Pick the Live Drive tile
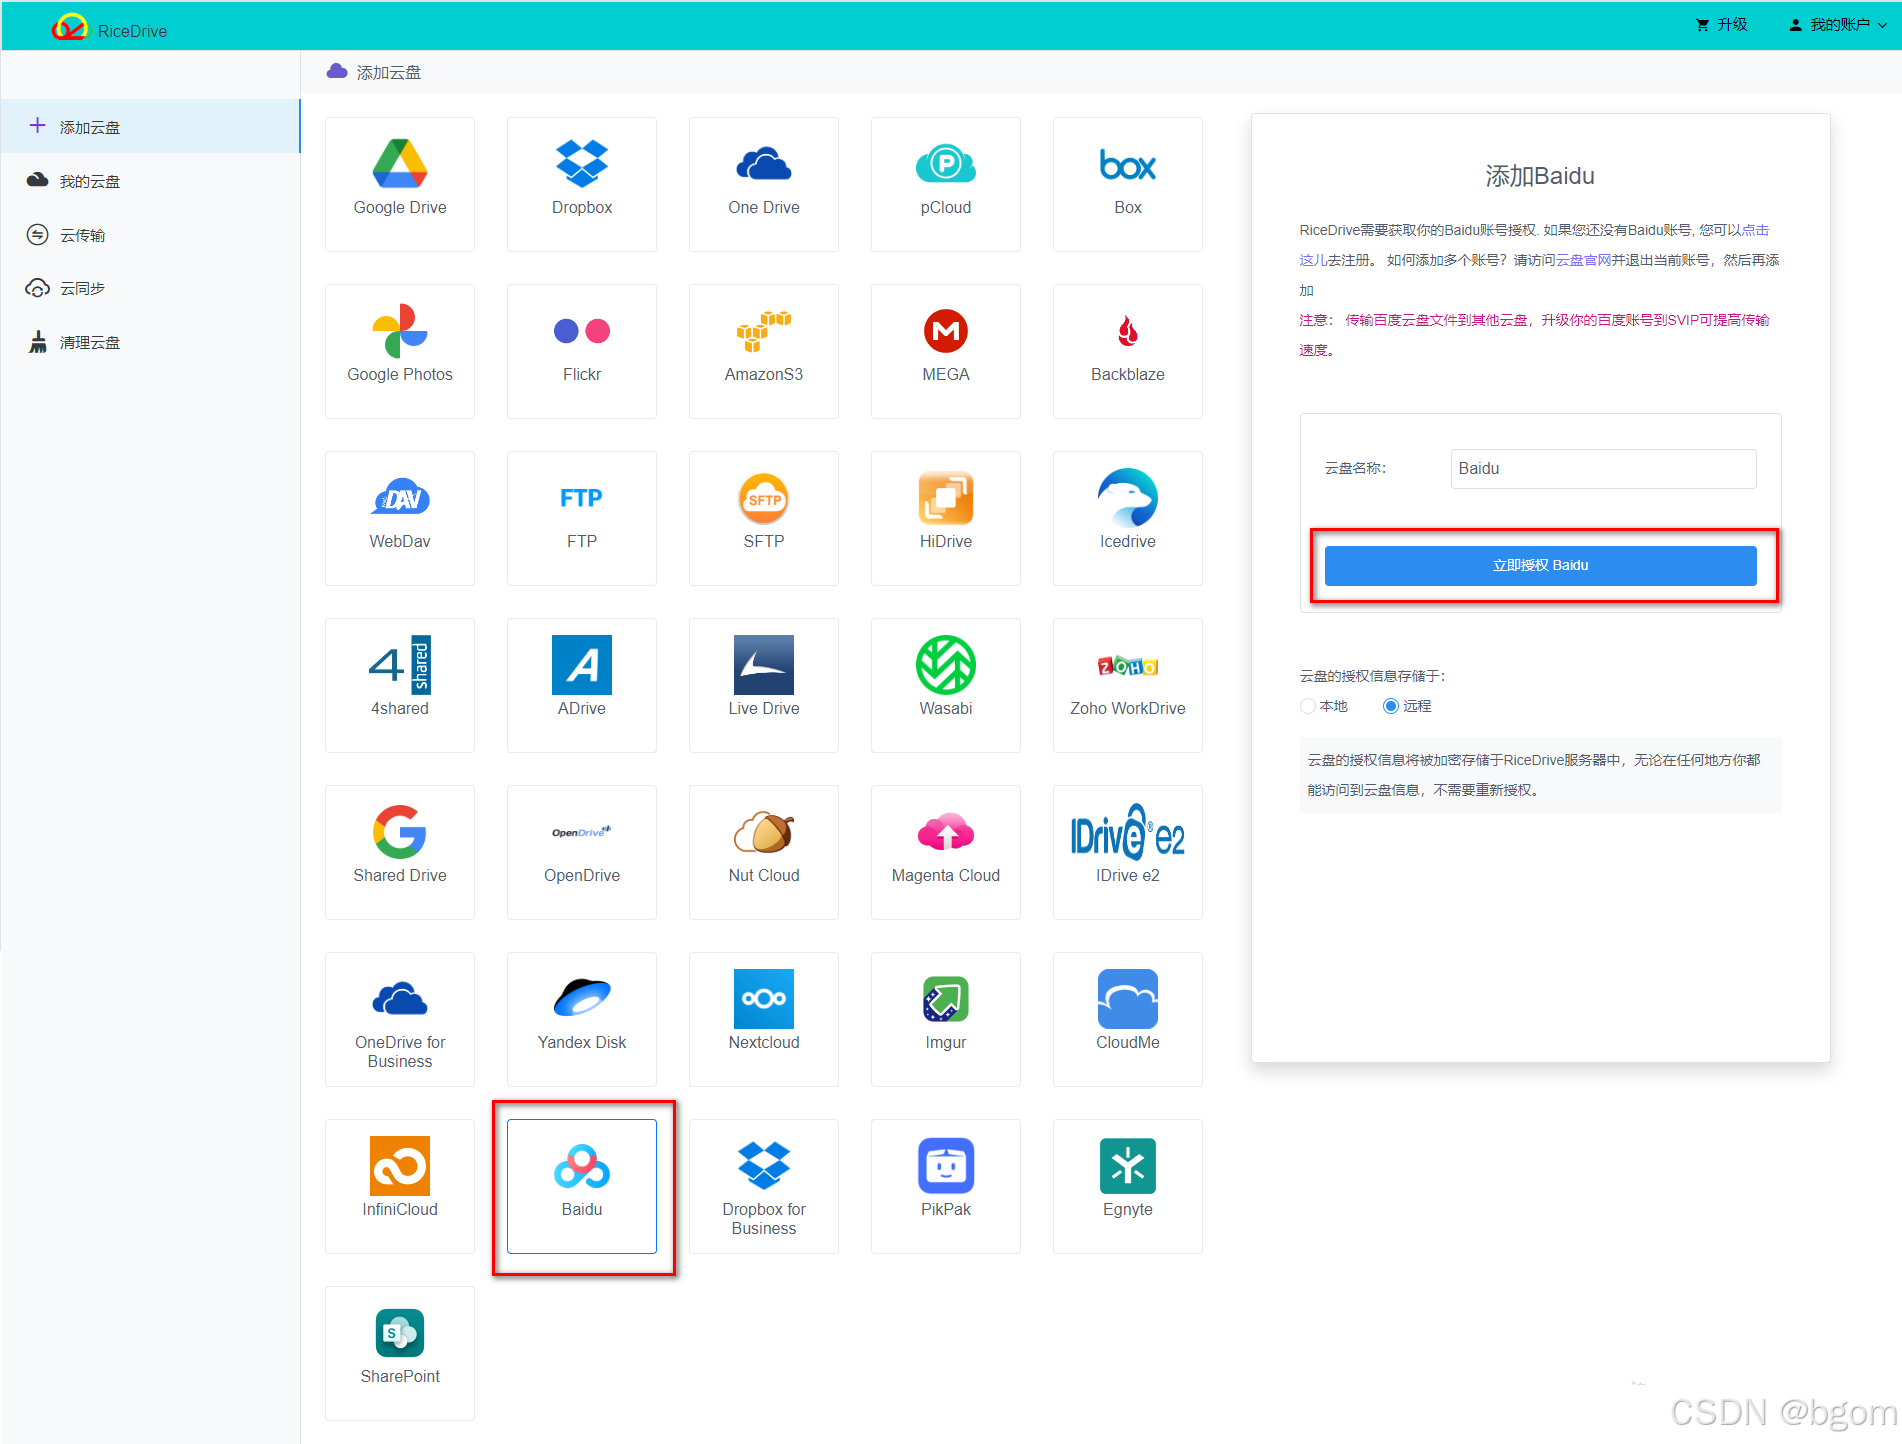Screen dimensions: 1902x1444 pos(764,685)
